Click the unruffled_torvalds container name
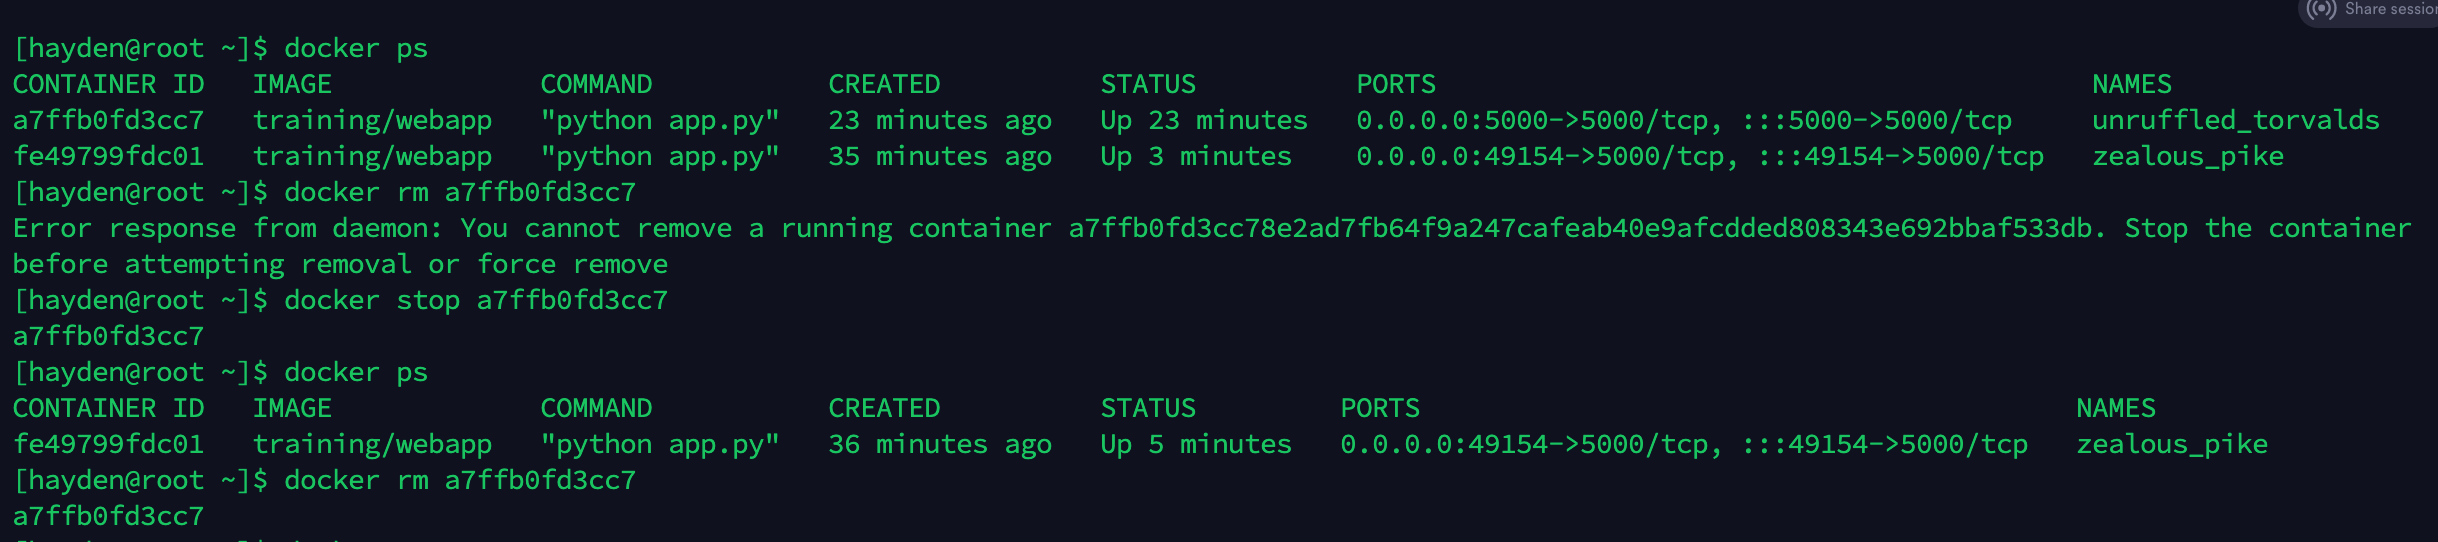 point(2235,121)
